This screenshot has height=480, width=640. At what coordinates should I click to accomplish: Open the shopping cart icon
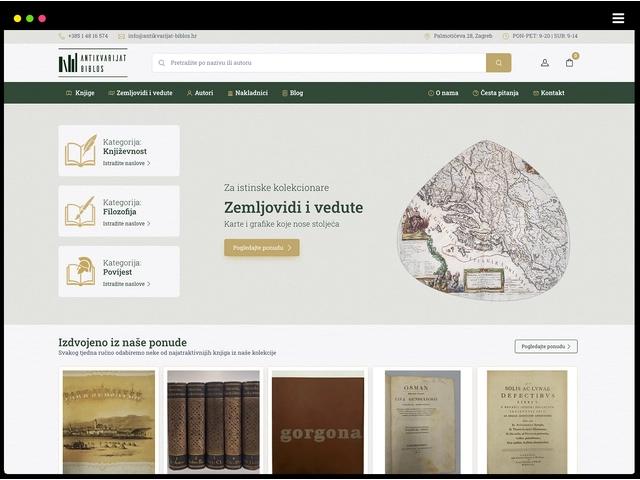pyautogui.click(x=570, y=63)
